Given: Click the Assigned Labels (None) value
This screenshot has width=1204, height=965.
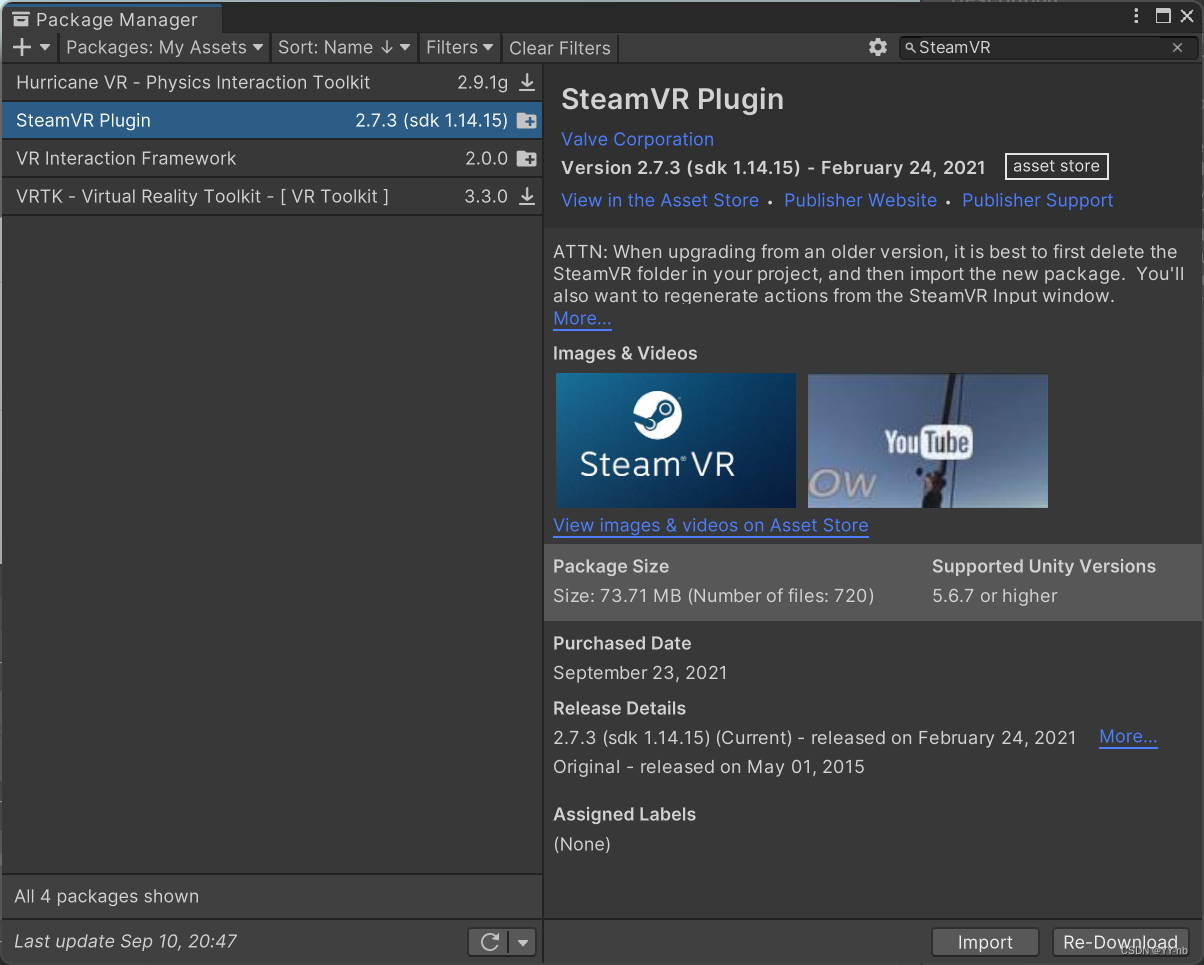Looking at the screenshot, I should click(582, 844).
